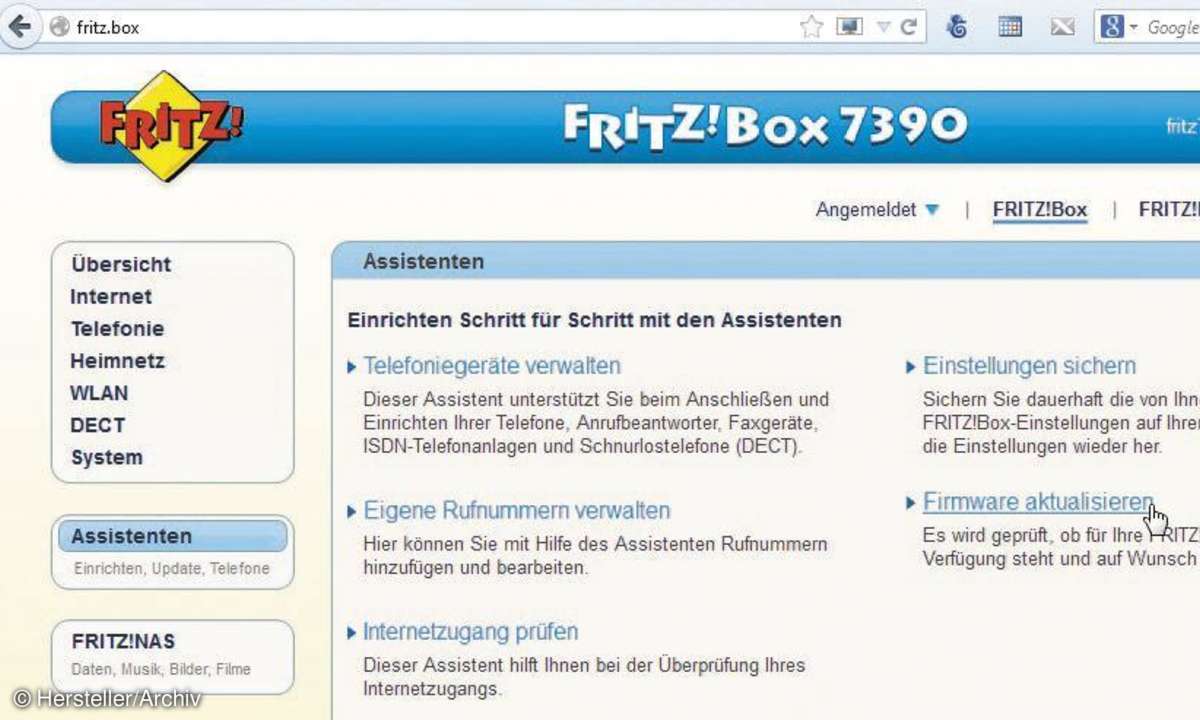
Task: Open the address bar history dropdown arrow
Action: click(883, 27)
